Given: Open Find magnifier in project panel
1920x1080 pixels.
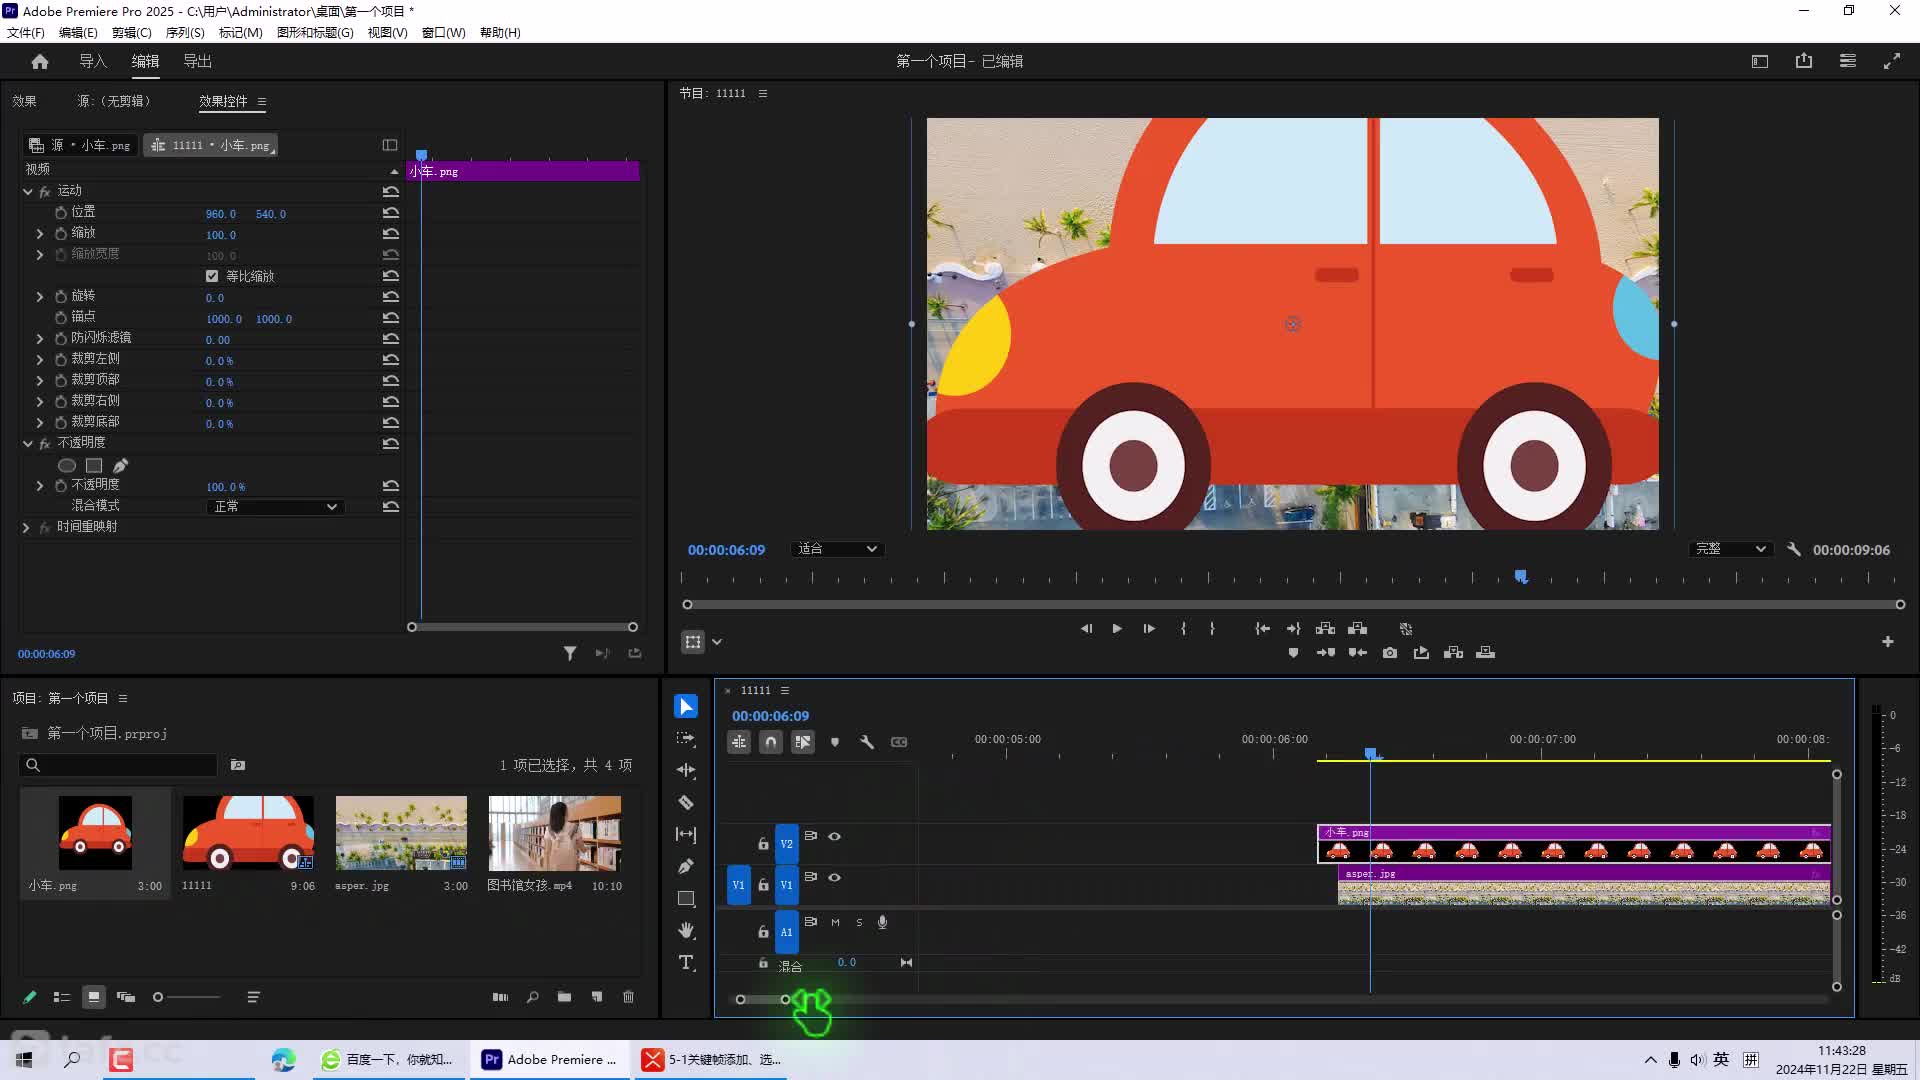Looking at the screenshot, I should point(533,998).
